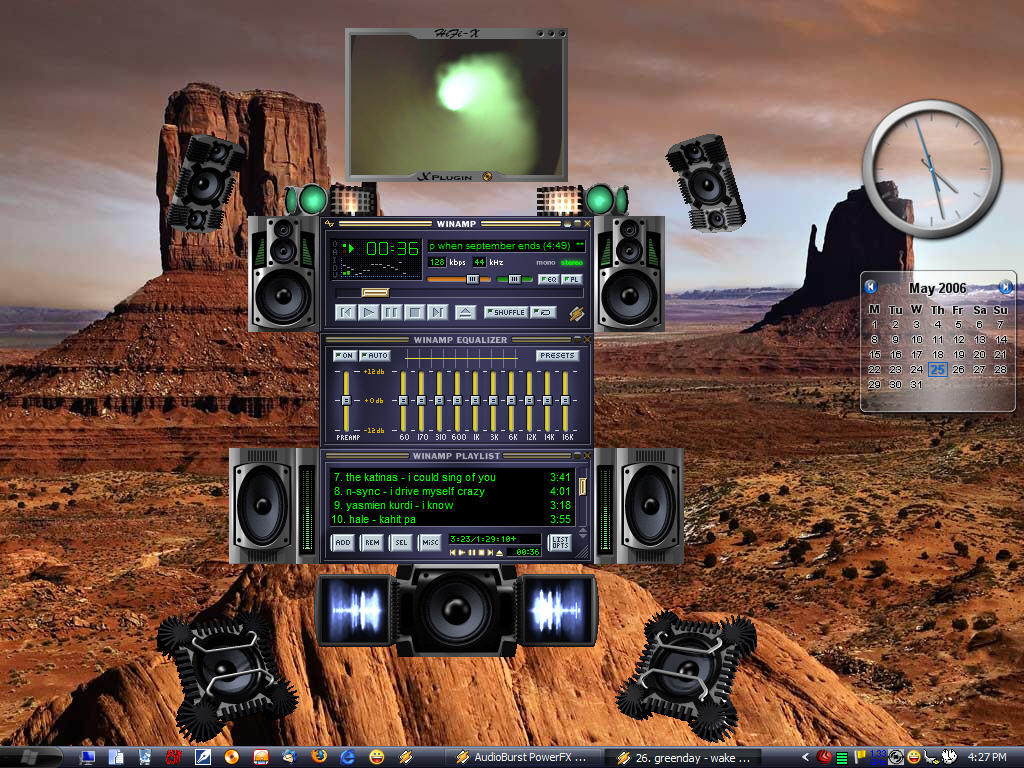Open the SEL menu in playlist
Image resolution: width=1024 pixels, height=768 pixels.
tap(401, 543)
